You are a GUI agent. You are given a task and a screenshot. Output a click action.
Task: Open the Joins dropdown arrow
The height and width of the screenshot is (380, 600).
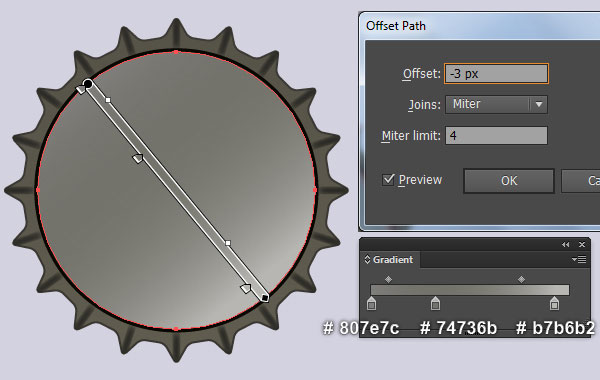[539, 104]
